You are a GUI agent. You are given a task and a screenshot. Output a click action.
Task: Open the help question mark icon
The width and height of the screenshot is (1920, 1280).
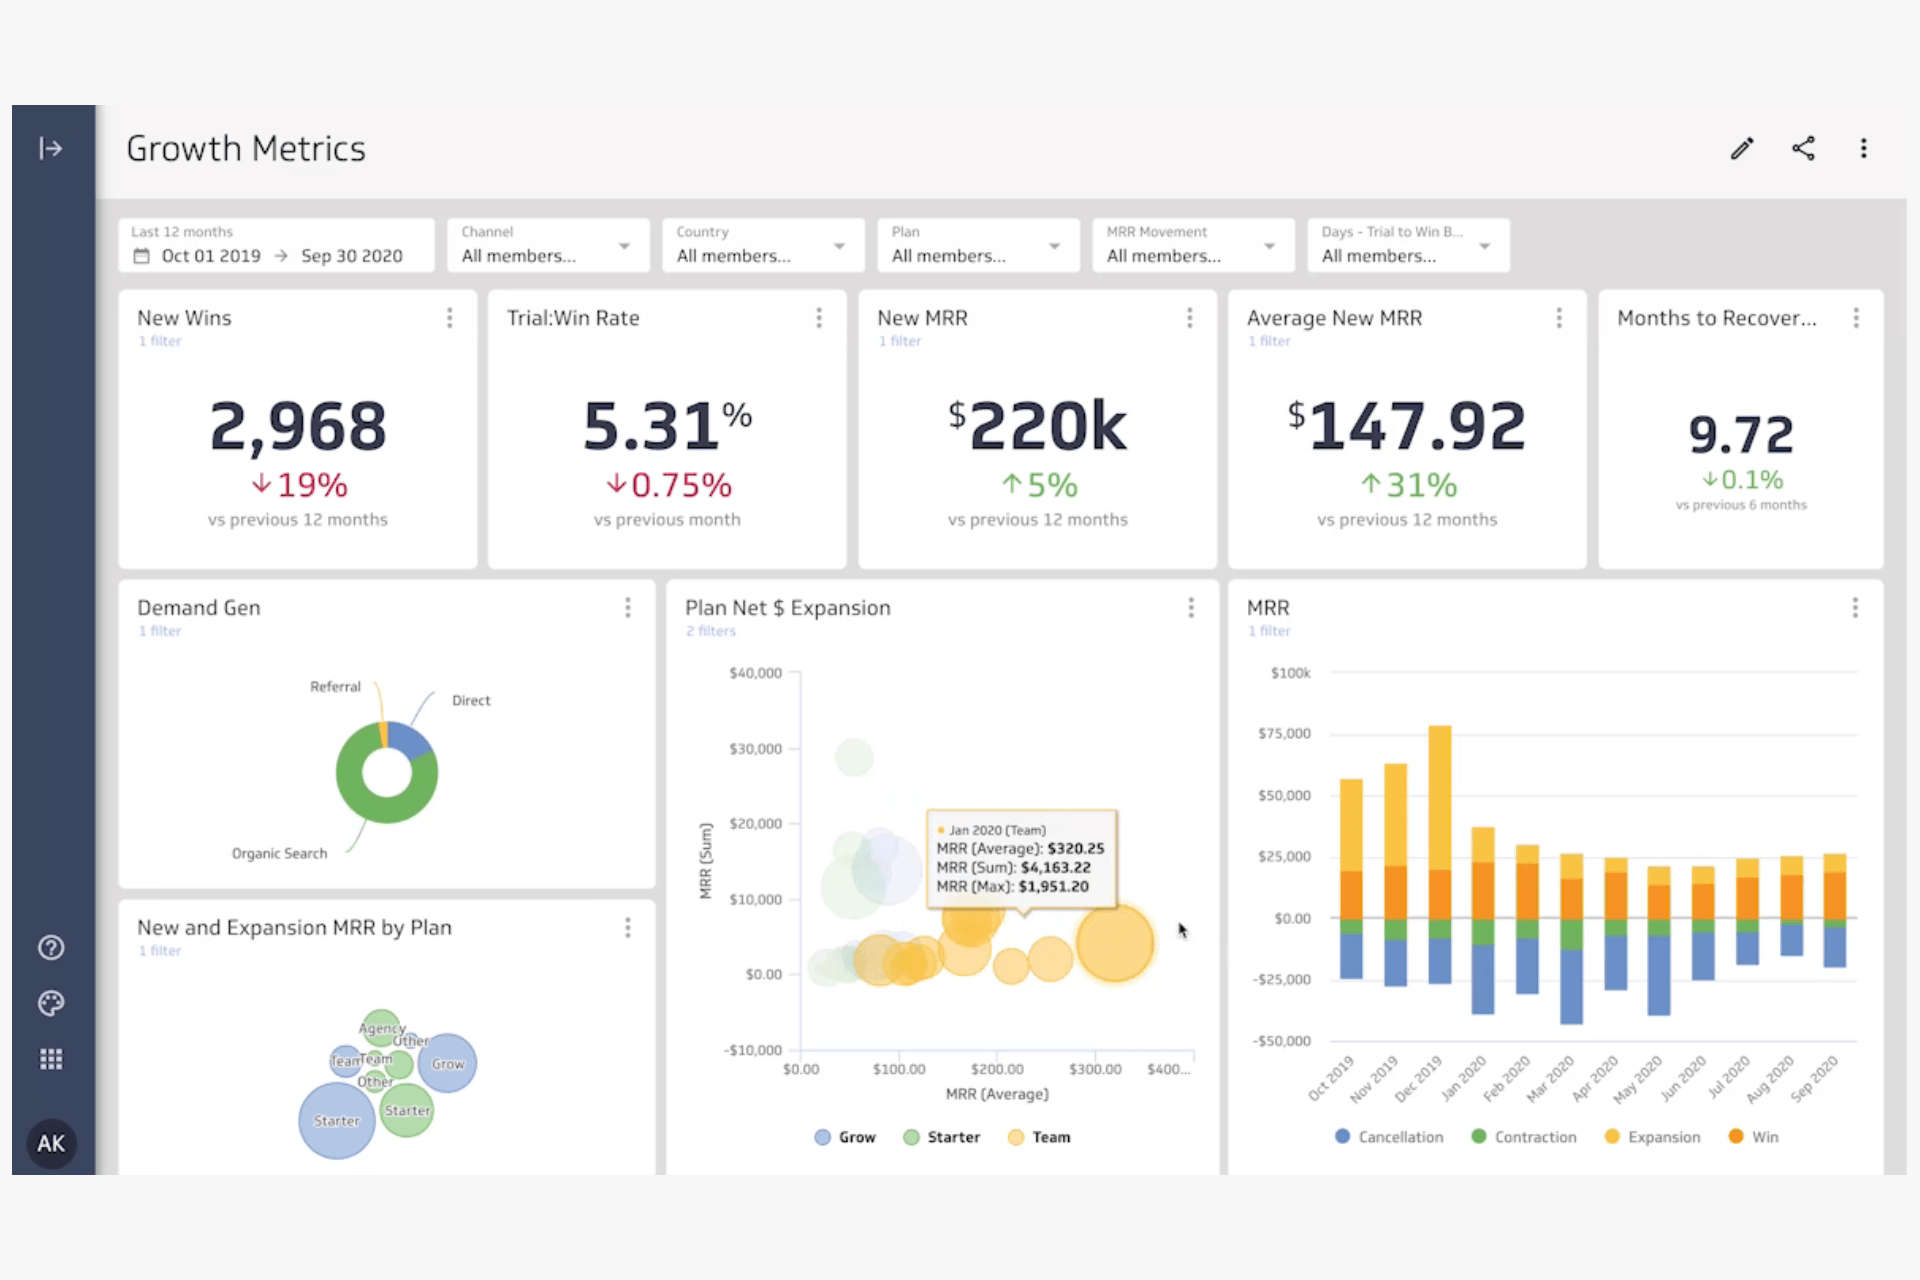point(51,947)
